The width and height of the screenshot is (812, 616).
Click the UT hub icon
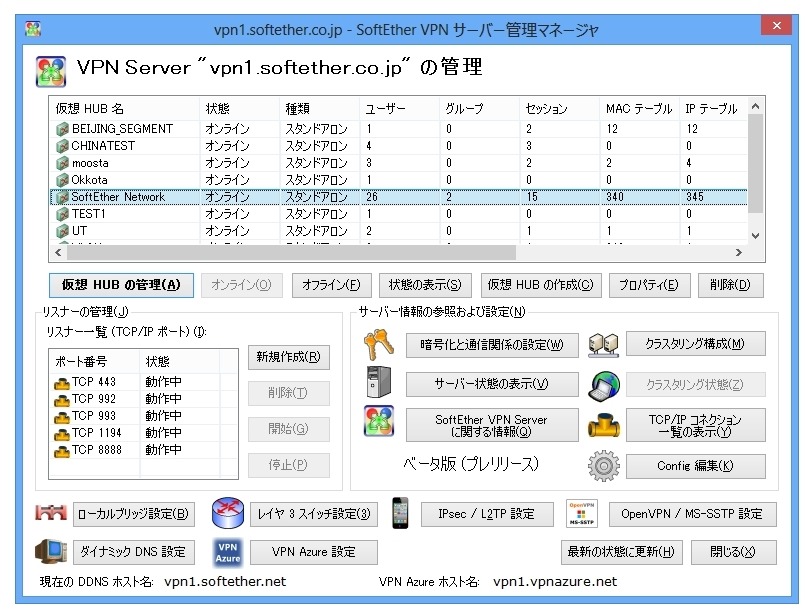tap(62, 231)
